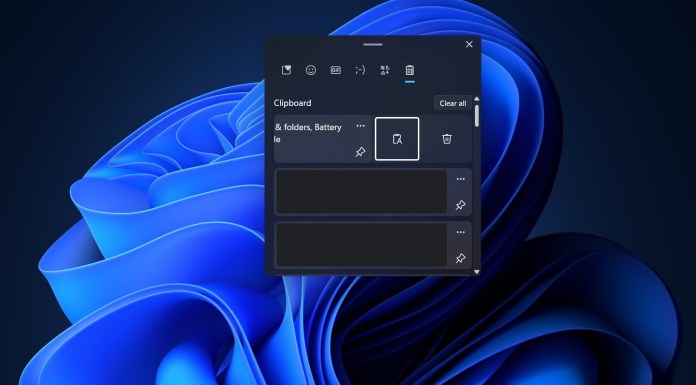The image size is (696, 385).
Task: Paste the '& folders, Battery' text entry
Action: [x=308, y=133]
